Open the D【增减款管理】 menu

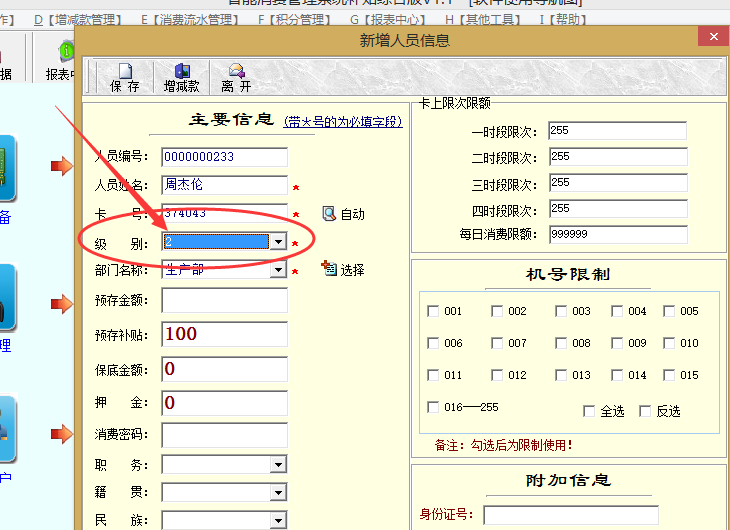point(78,20)
